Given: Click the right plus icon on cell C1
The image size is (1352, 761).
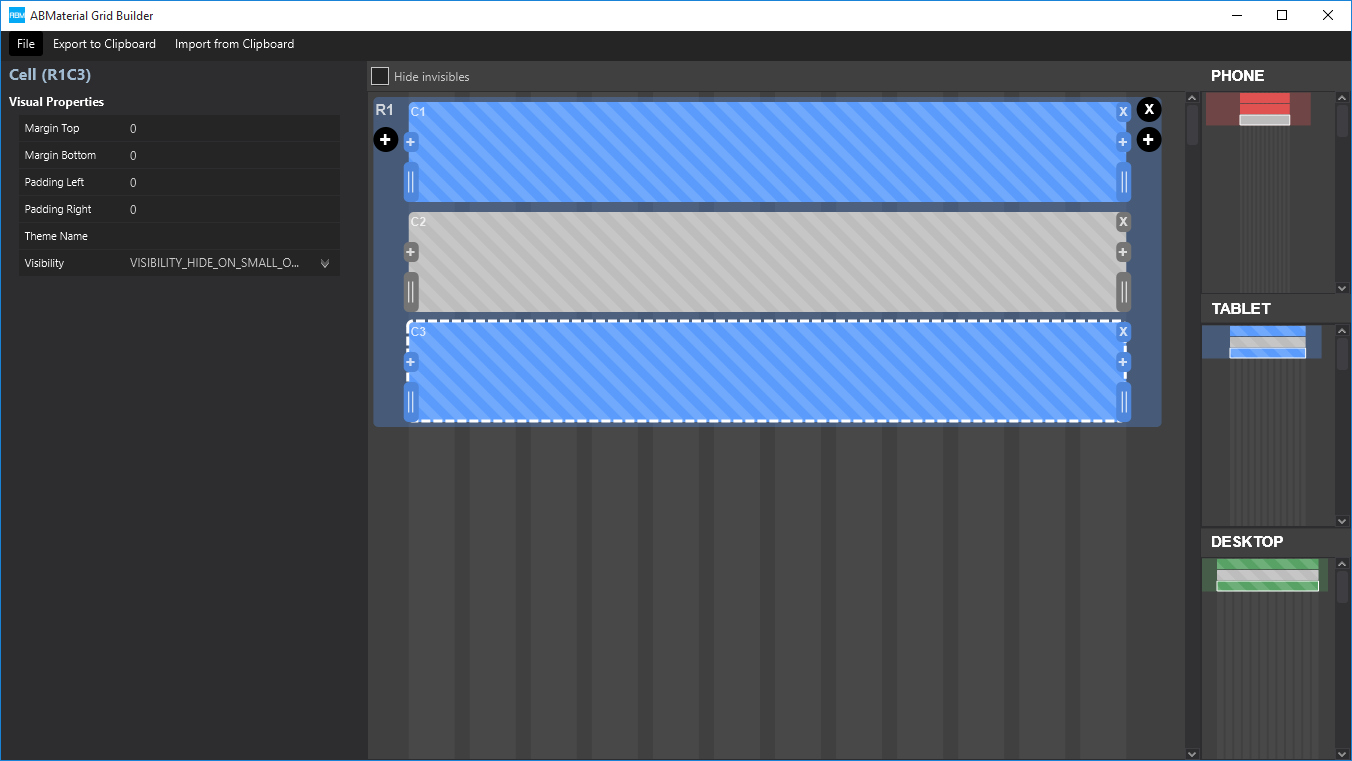Looking at the screenshot, I should coord(1123,142).
